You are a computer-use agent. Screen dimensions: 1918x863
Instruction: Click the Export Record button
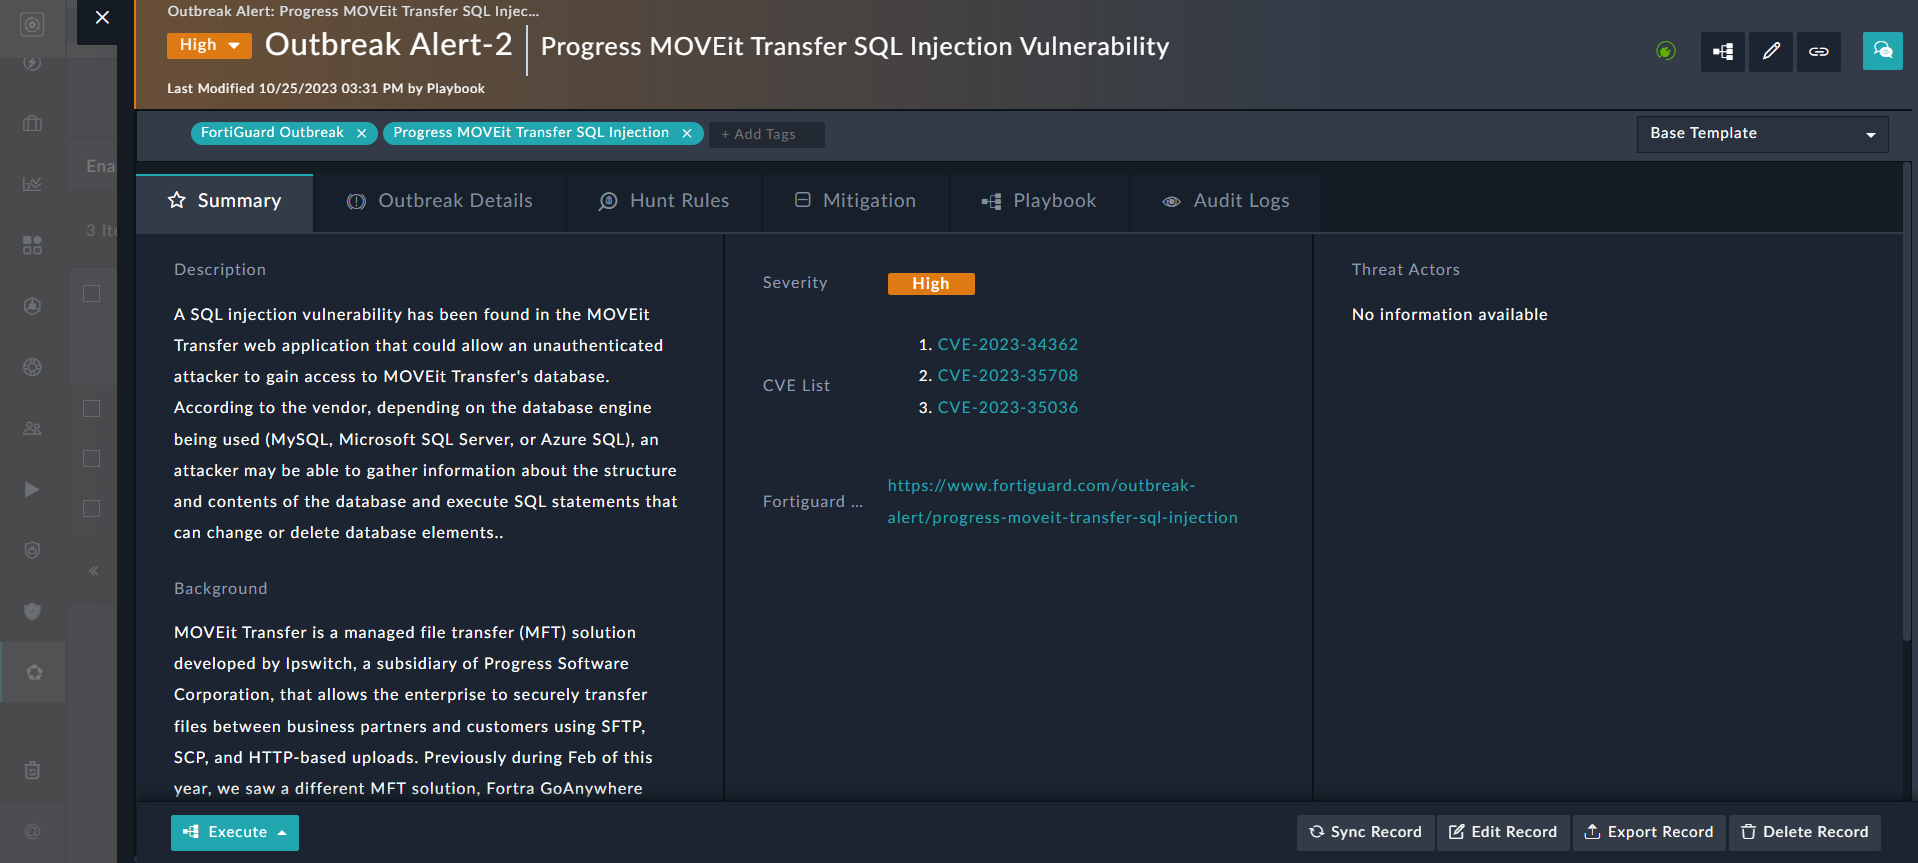pos(1649,832)
